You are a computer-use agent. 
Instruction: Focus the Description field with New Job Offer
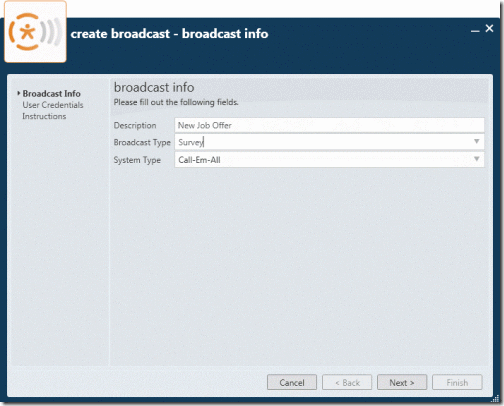329,125
